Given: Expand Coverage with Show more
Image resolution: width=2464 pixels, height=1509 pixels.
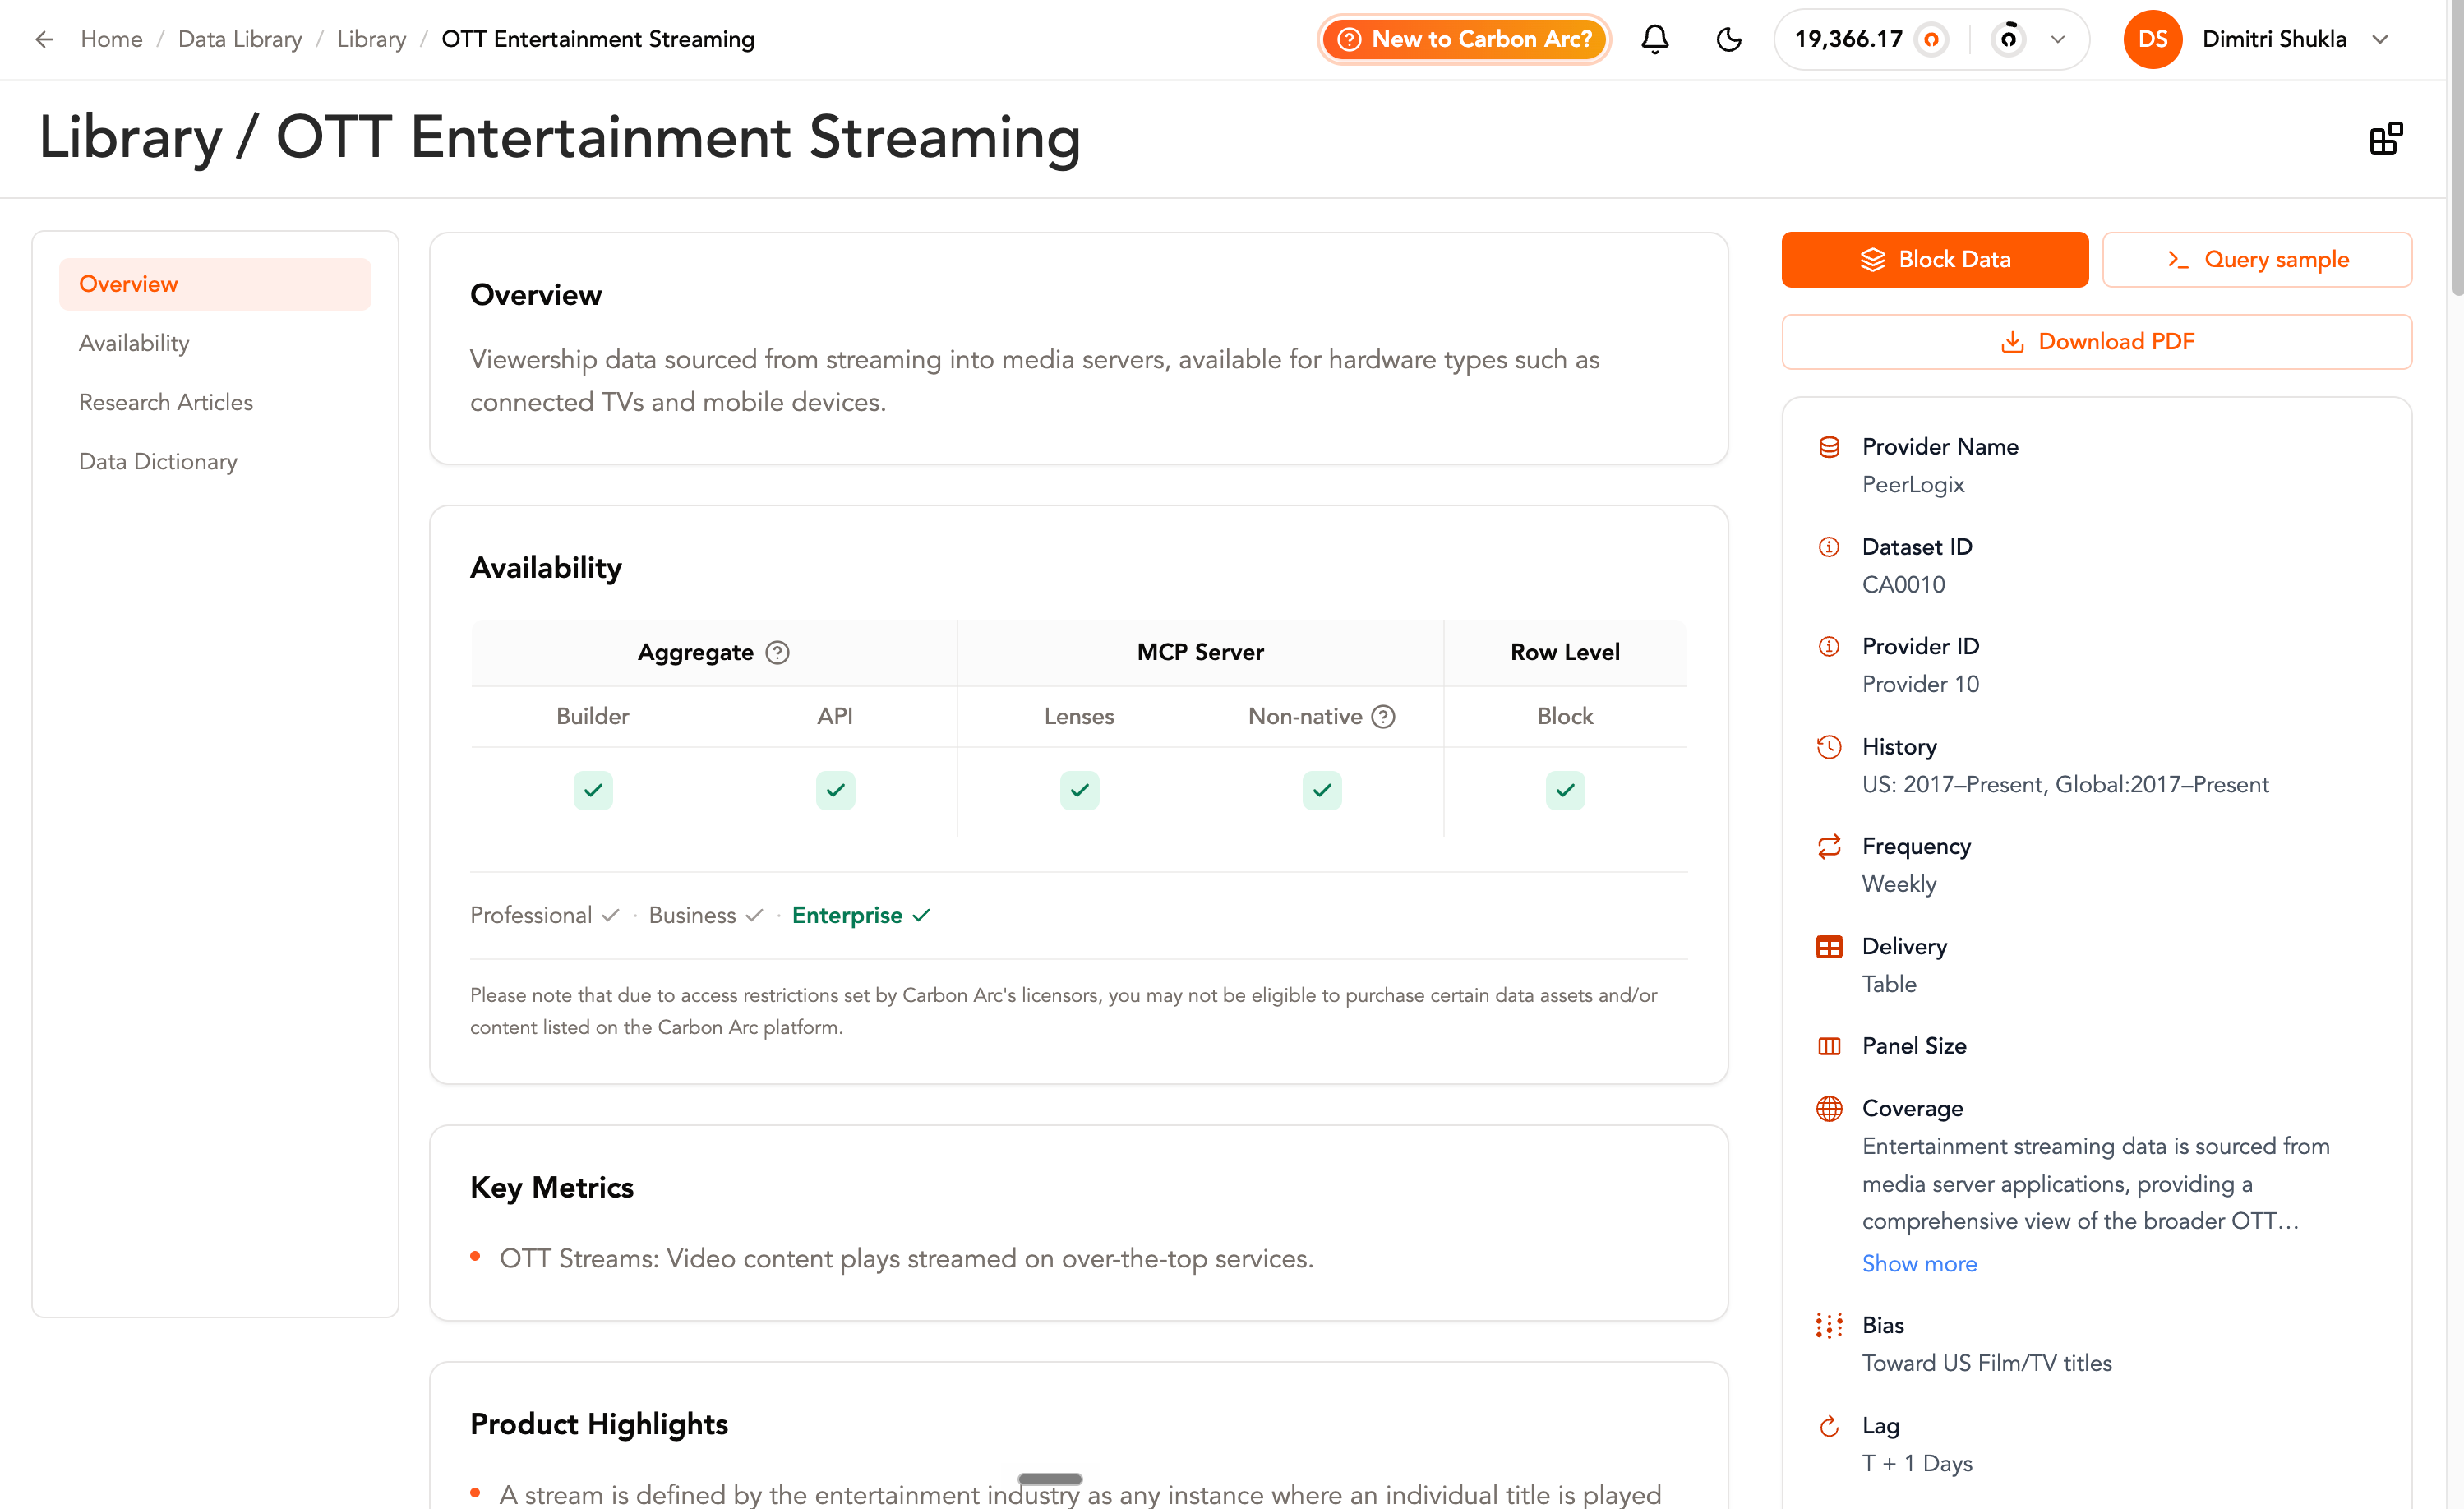Looking at the screenshot, I should tap(1919, 1263).
